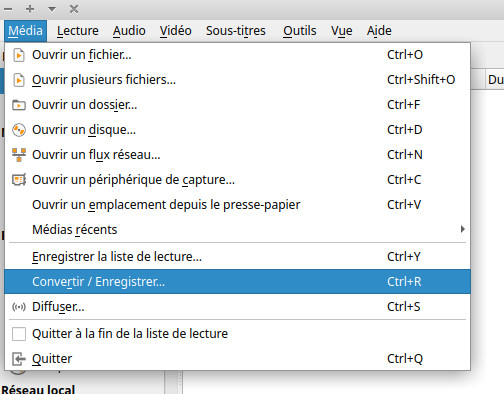Choose Ouvrir un flux réseau... entry
The image size is (504, 394).
237,155
